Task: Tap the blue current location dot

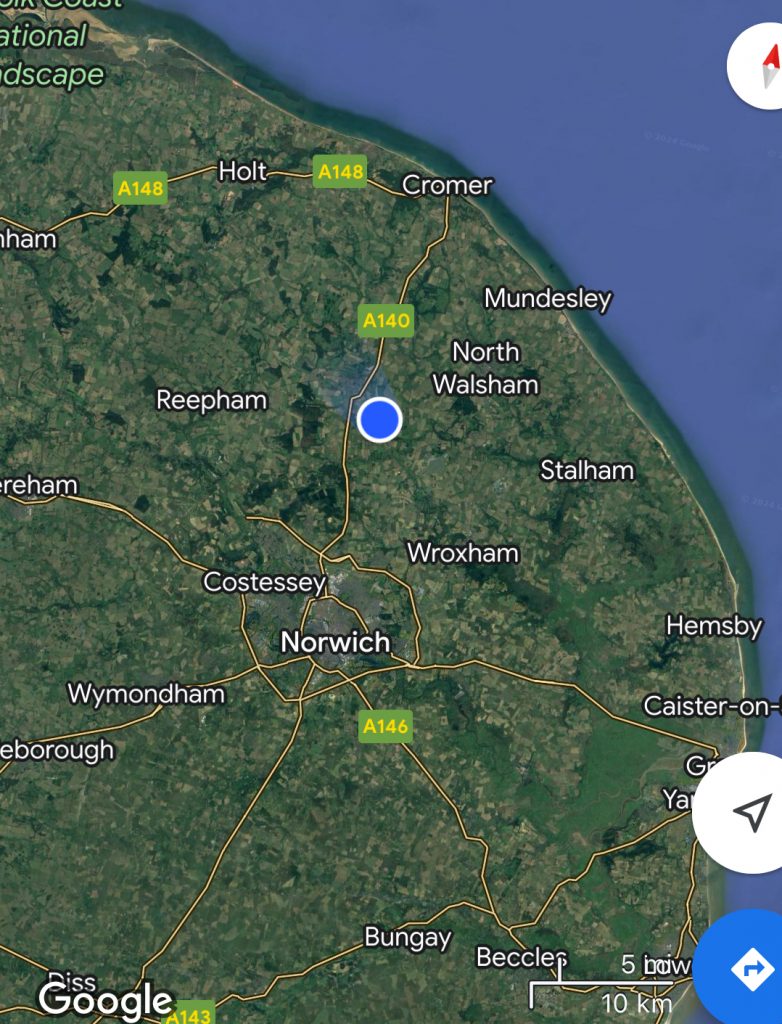Action: tap(379, 420)
